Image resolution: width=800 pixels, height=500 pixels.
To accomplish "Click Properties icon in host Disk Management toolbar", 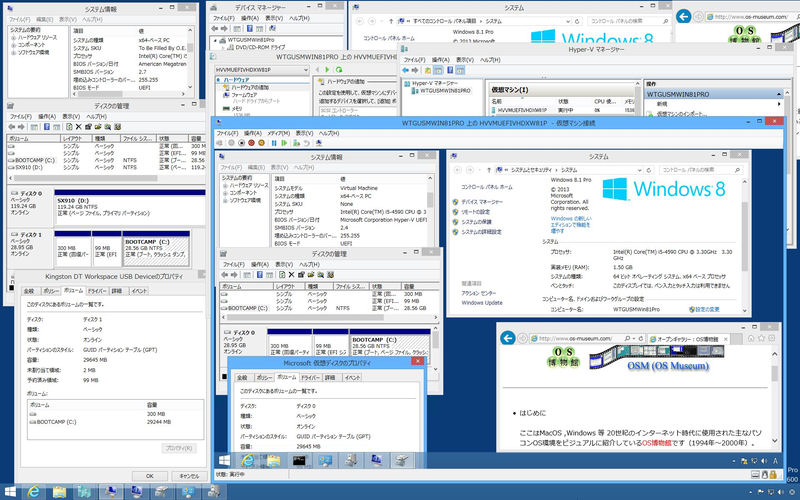I will click(88, 127).
